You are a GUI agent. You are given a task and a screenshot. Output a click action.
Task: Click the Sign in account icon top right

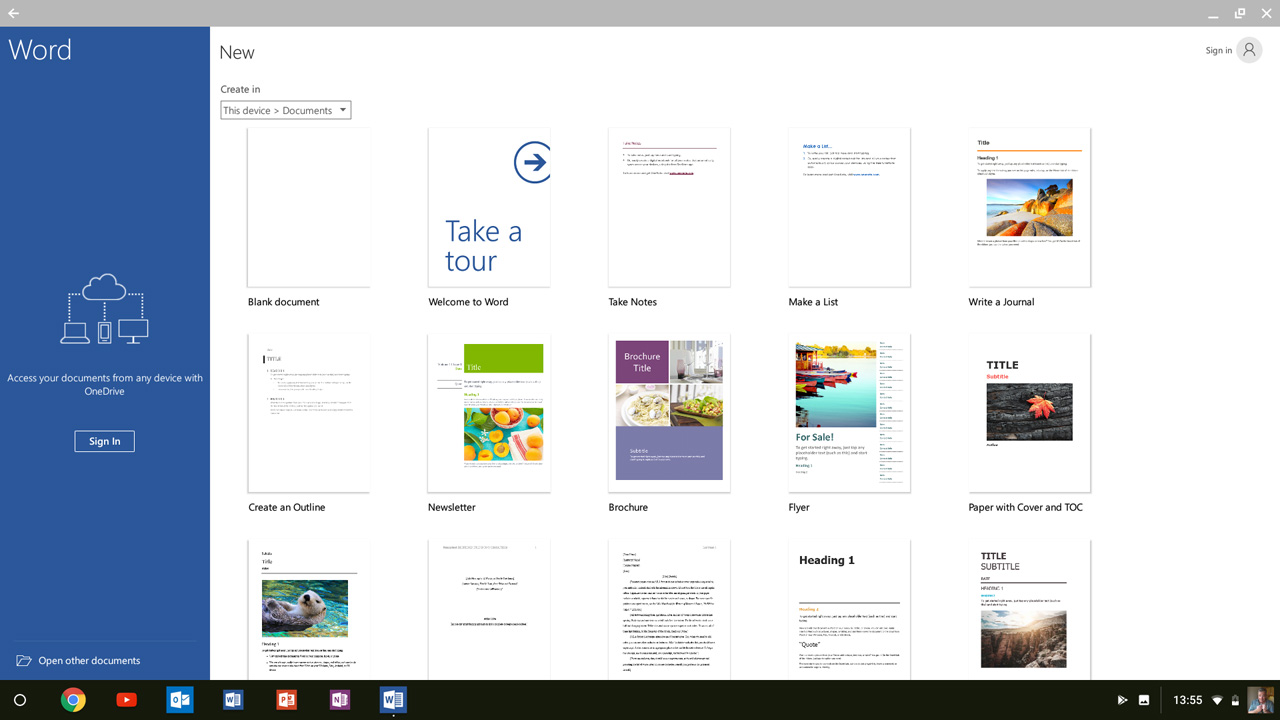pyautogui.click(x=1247, y=50)
